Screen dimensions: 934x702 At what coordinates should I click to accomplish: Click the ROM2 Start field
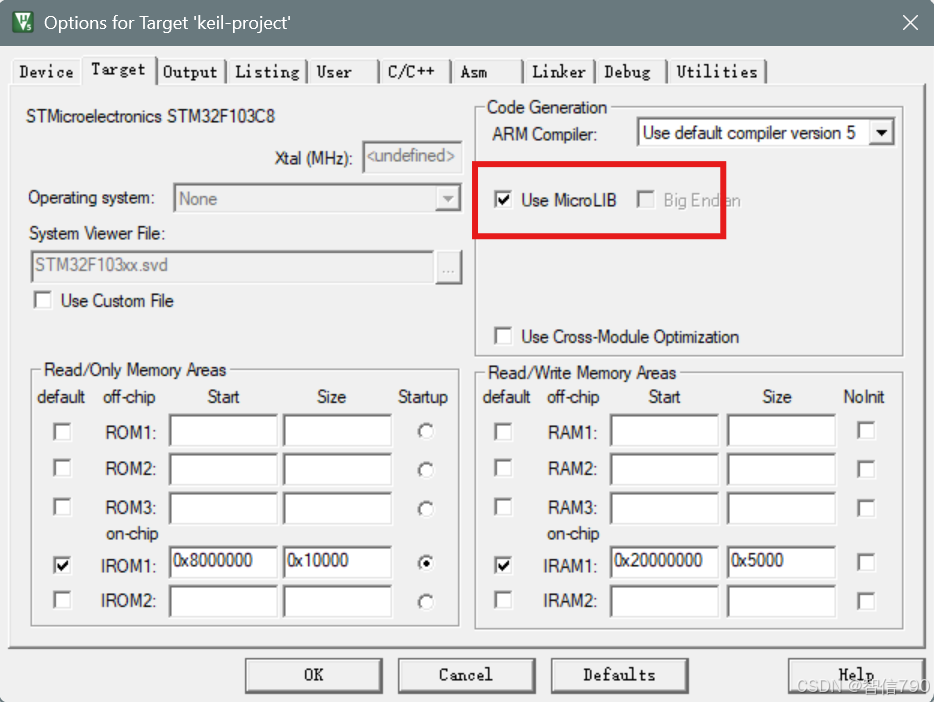click(223, 469)
